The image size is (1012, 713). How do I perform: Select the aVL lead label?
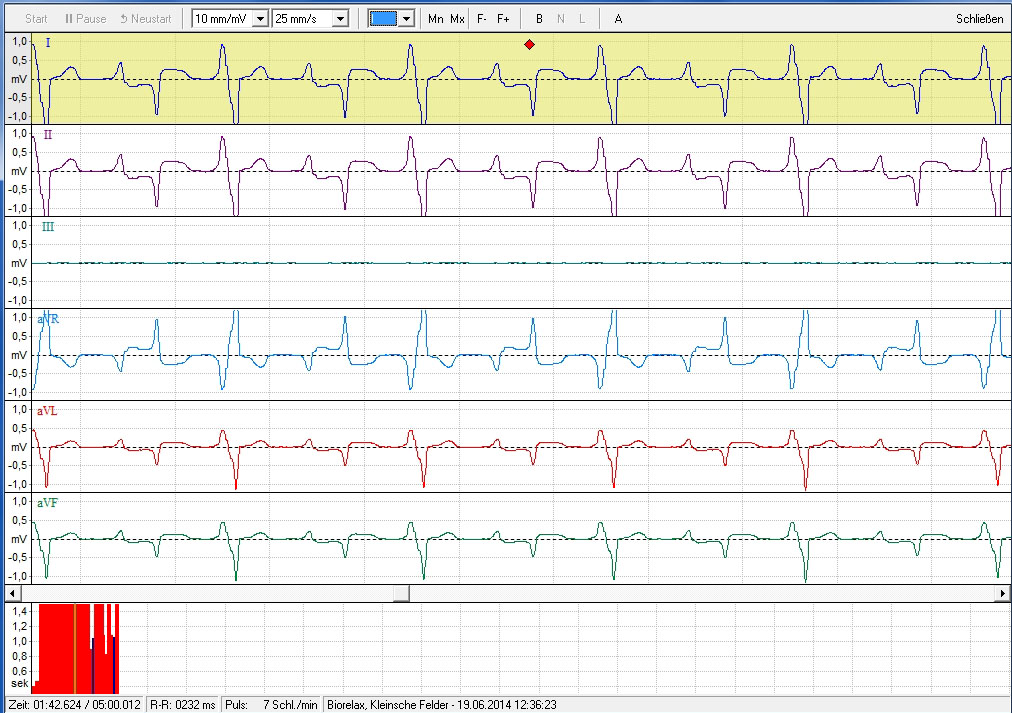tap(47, 411)
